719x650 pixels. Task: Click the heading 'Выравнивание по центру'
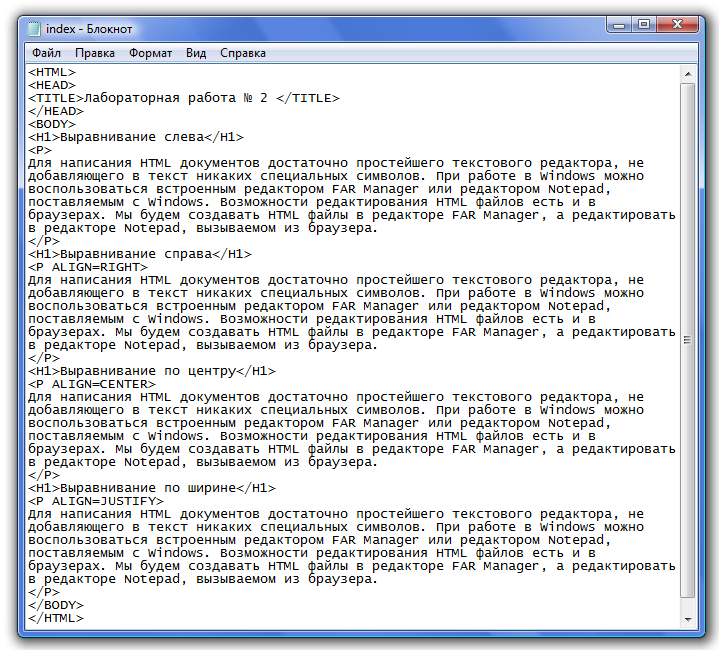click(x=152, y=371)
